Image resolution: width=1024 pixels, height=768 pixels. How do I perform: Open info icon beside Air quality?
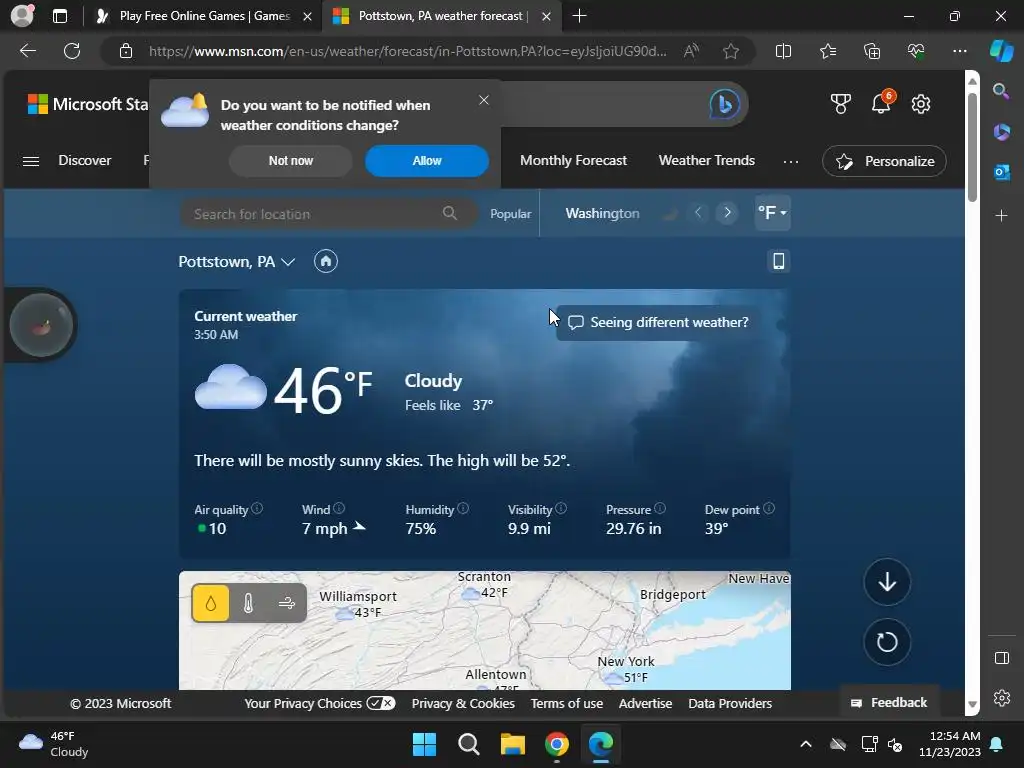tap(257, 508)
